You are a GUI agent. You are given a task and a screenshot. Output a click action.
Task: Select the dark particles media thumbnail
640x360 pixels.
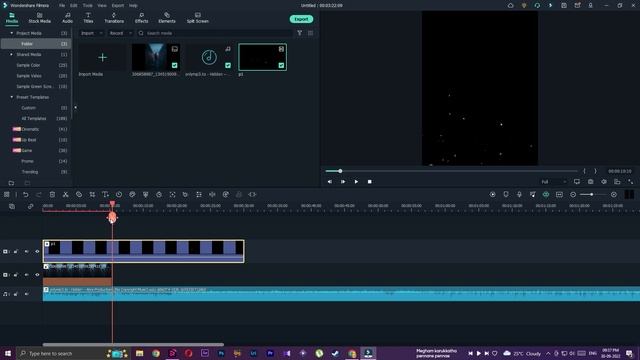pos(262,57)
